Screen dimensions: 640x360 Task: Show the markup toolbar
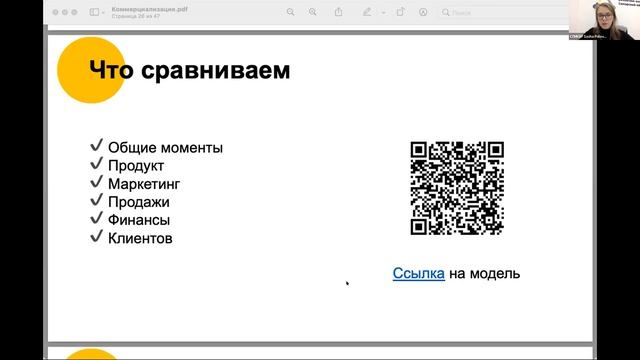tap(423, 12)
